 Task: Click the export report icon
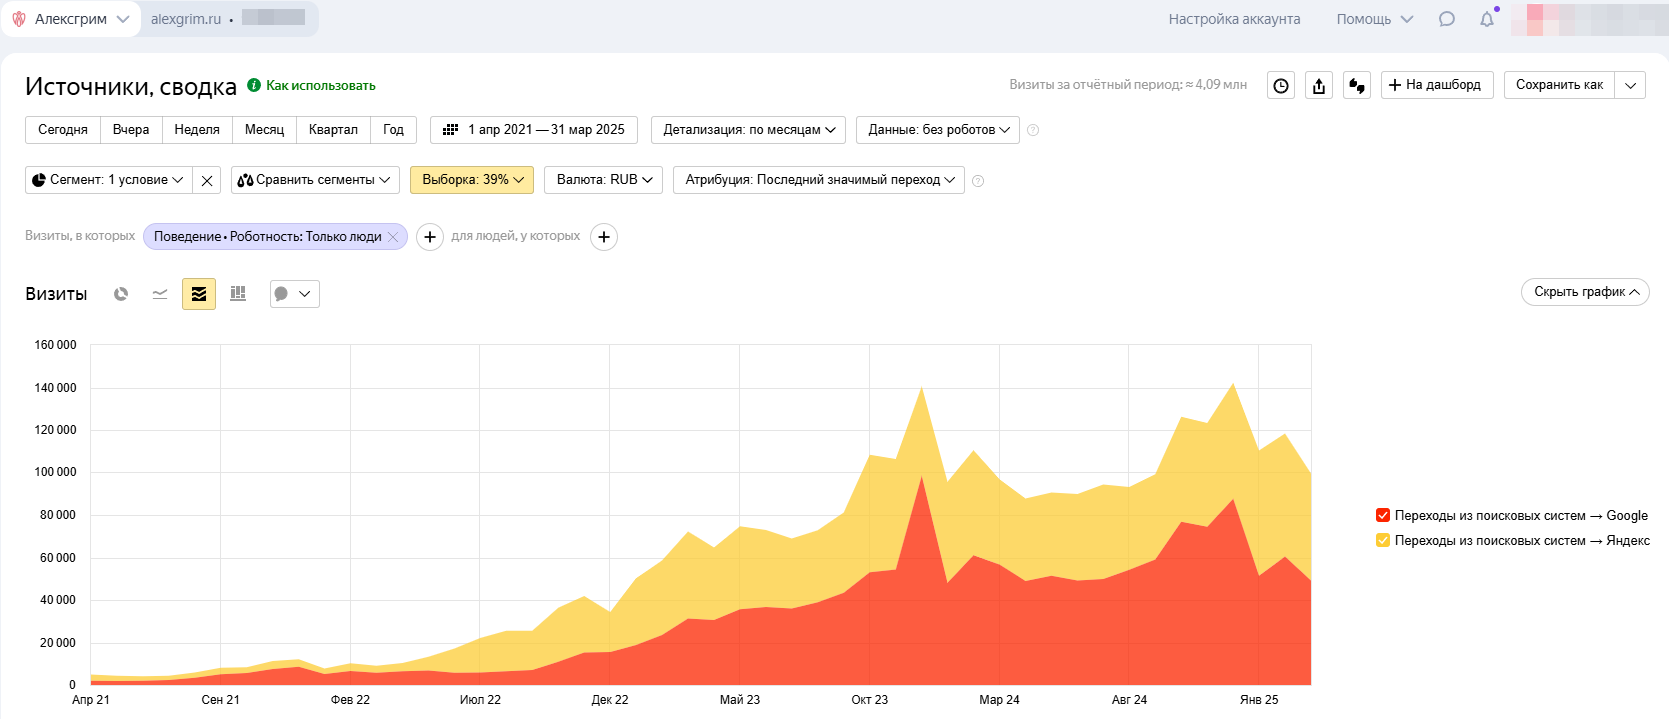1319,86
